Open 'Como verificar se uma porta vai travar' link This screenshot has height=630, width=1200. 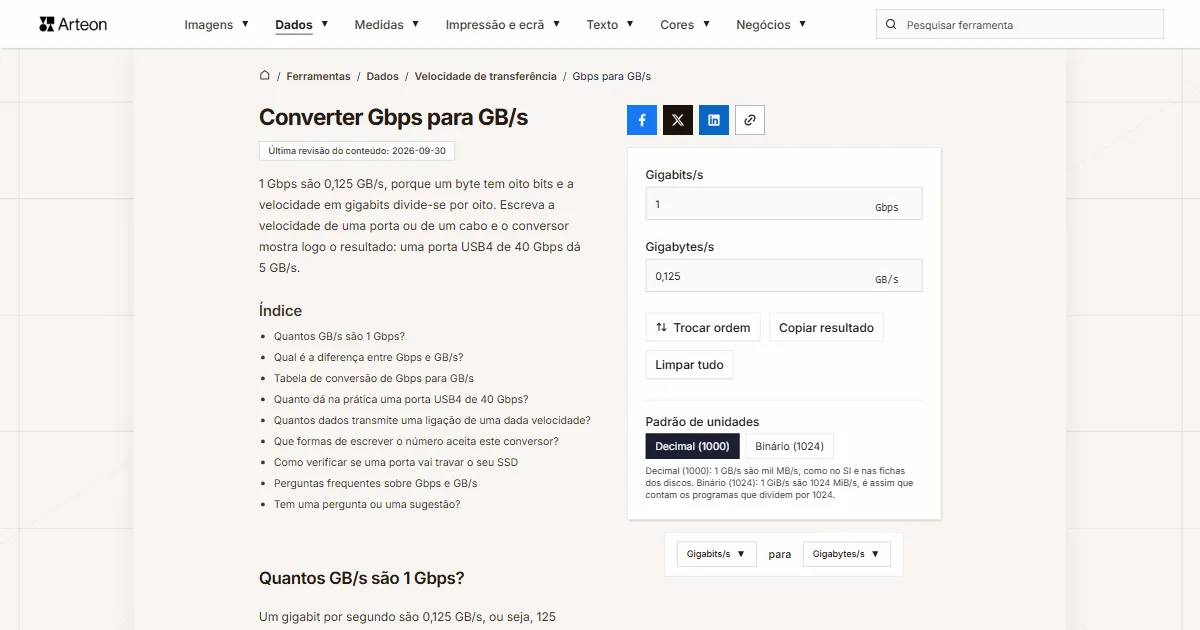point(396,463)
